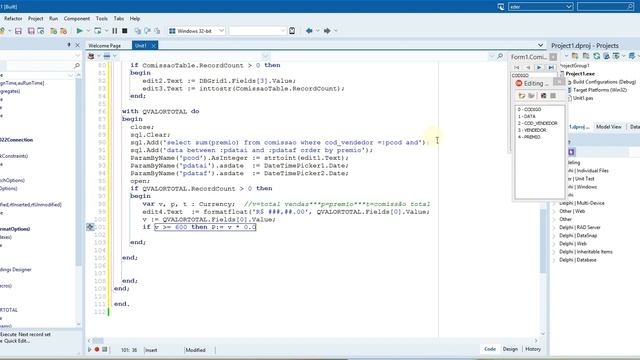This screenshot has width=640, height=360.
Task: Select Project1.exe in the Projects tree
Action: pyautogui.click(x=580, y=74)
